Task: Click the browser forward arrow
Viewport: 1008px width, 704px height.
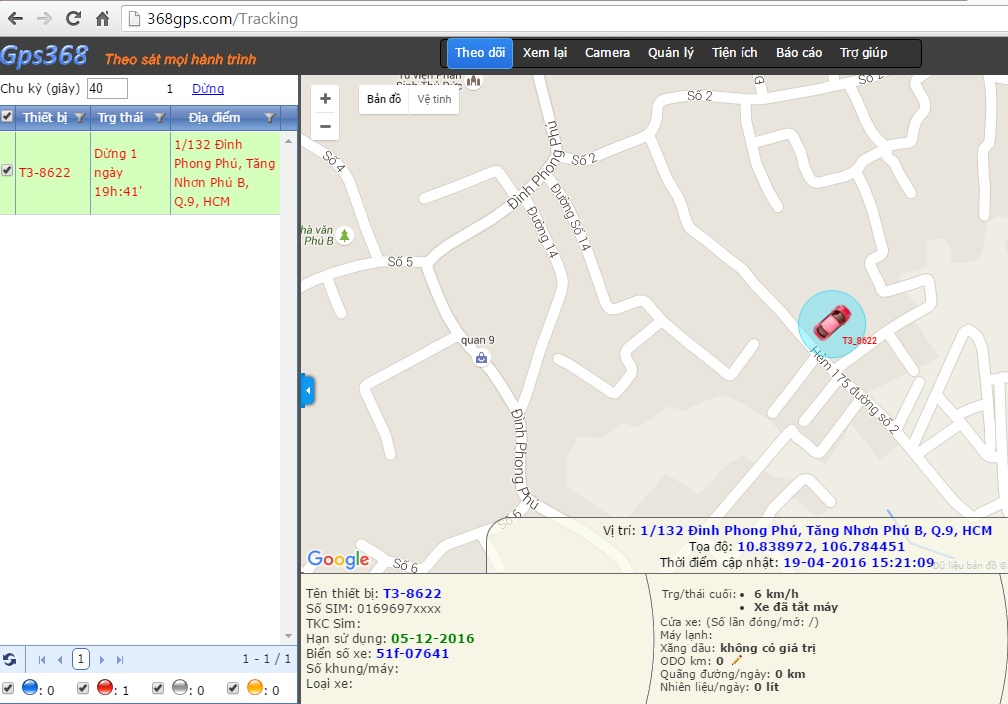Action: pyautogui.click(x=44, y=19)
